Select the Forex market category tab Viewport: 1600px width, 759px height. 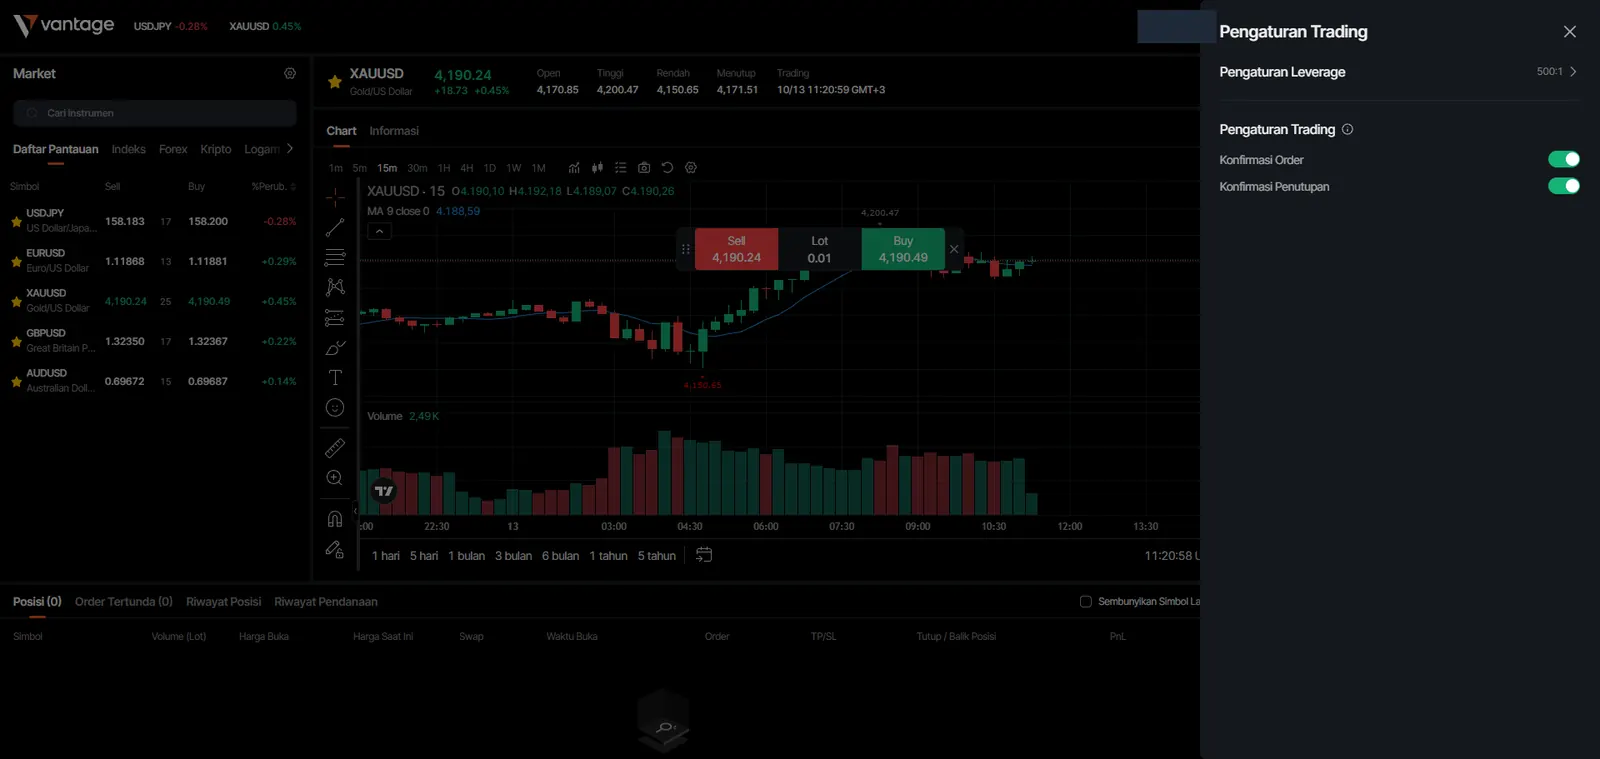[173, 149]
